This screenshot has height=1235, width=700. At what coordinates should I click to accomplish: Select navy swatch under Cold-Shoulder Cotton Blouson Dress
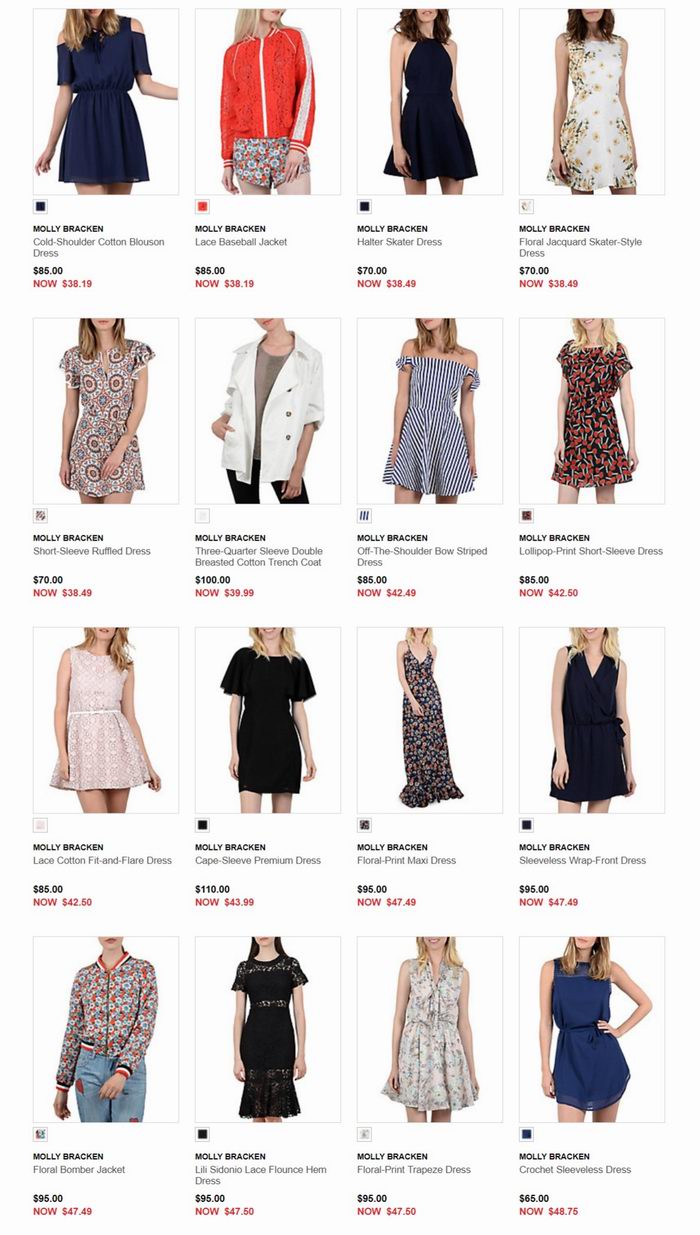[40, 206]
